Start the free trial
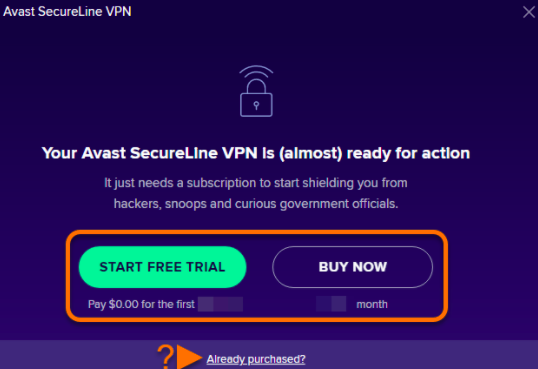538x369 pixels. pos(162,267)
